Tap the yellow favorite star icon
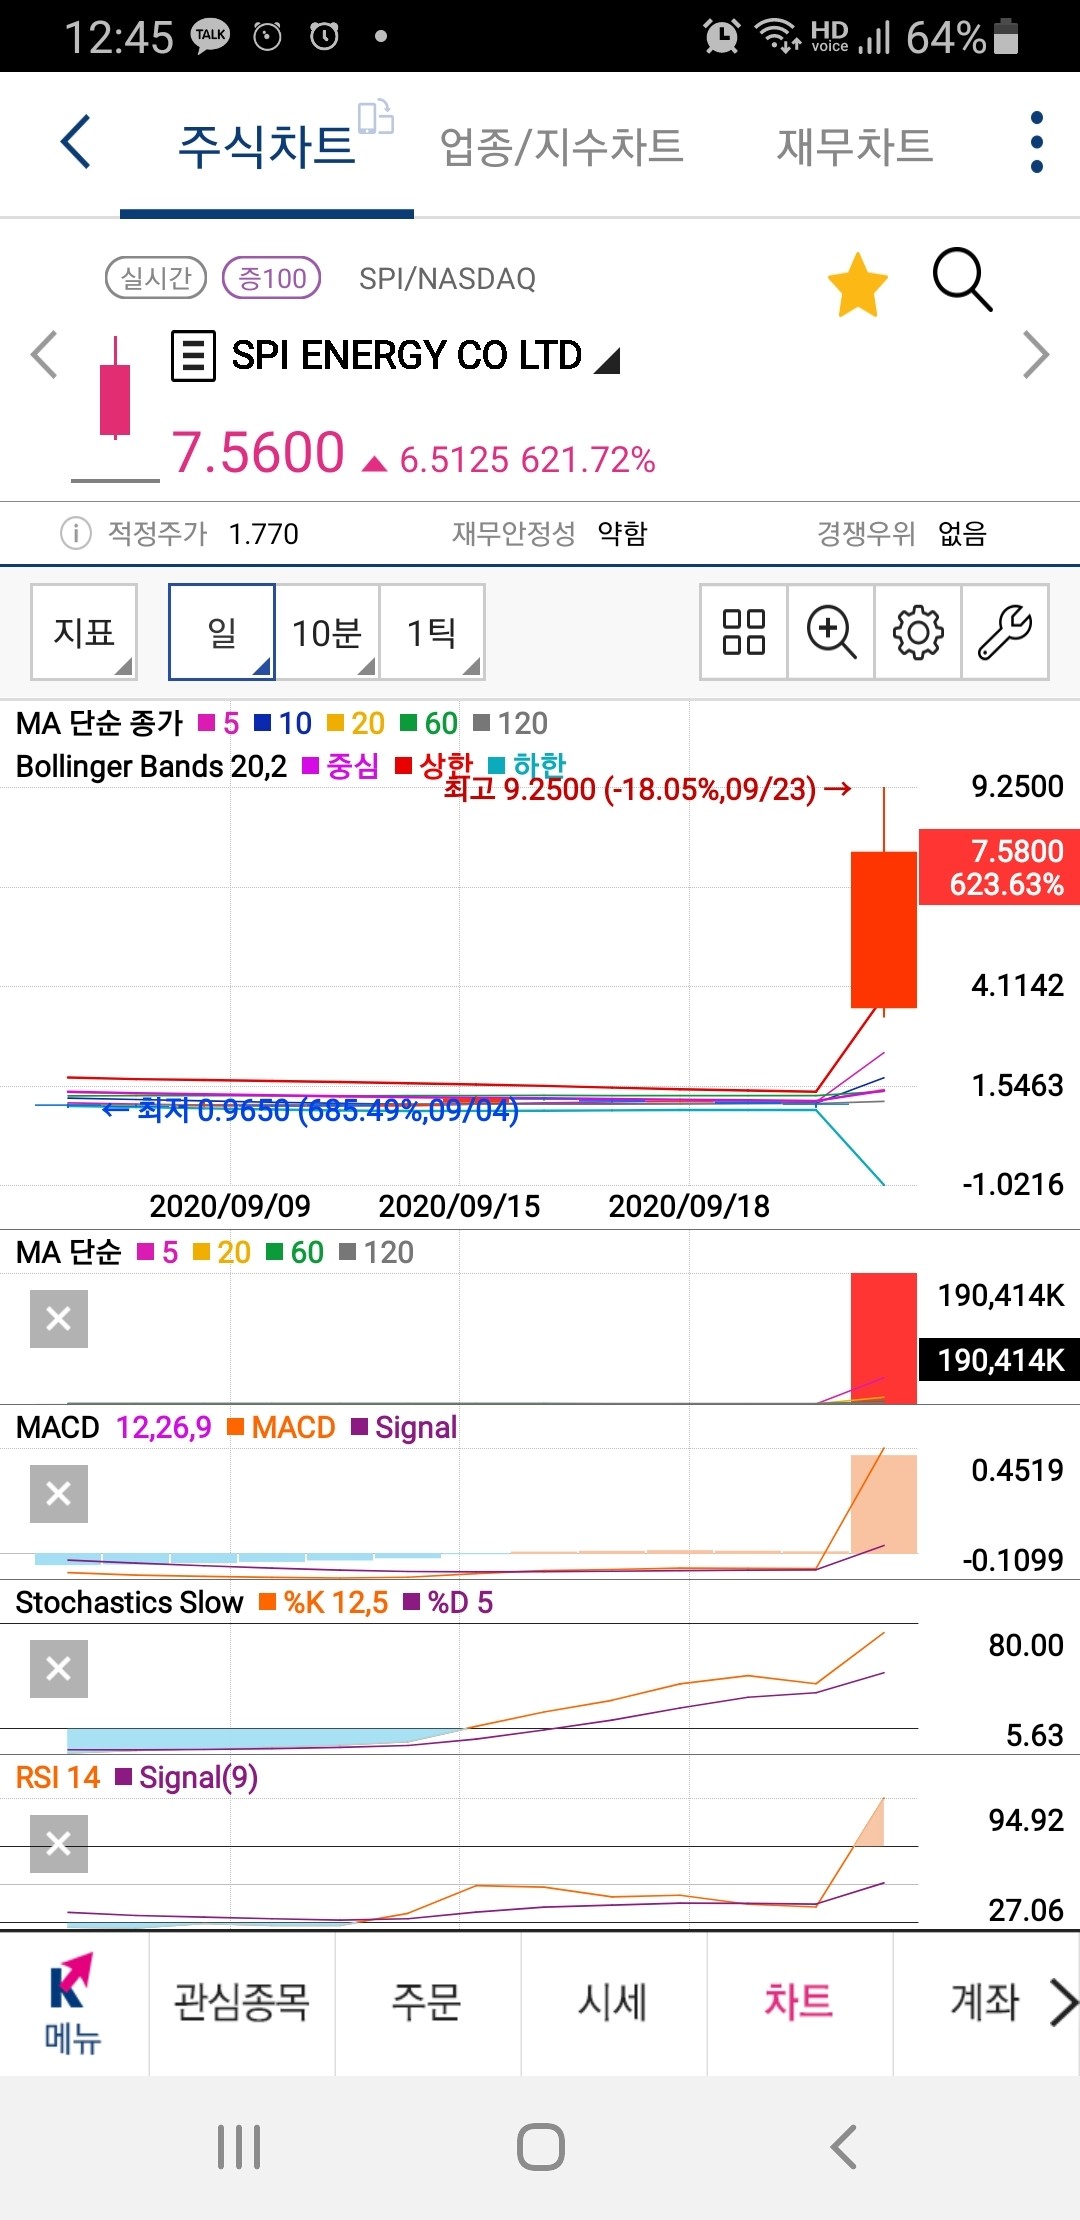Screen dimensions: 1080x2220 click(x=857, y=285)
